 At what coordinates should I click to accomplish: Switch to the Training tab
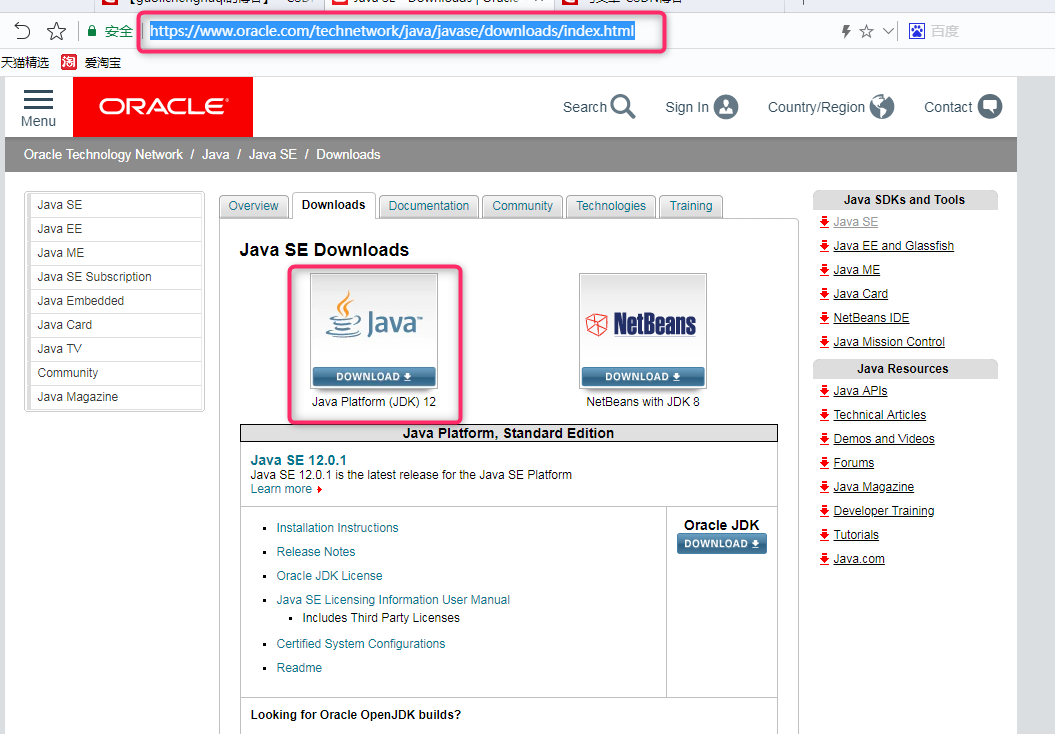pyautogui.click(x=691, y=206)
